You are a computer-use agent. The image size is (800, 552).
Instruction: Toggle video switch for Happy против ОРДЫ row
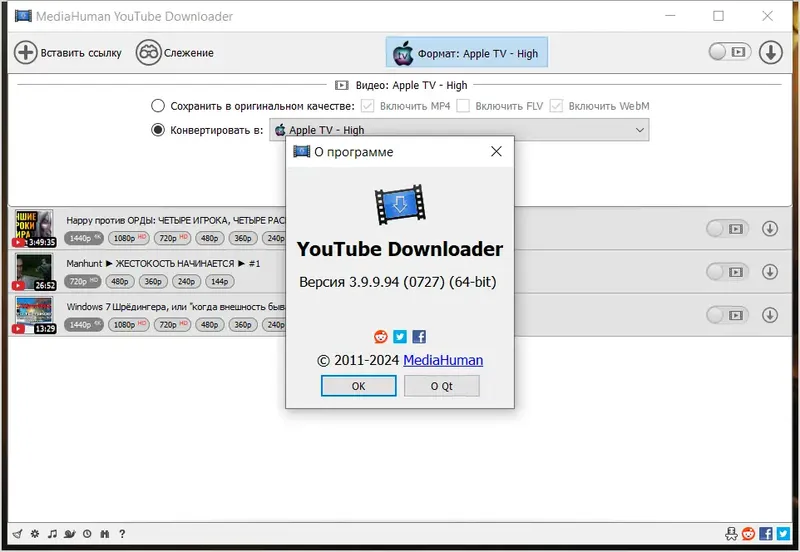(x=728, y=229)
